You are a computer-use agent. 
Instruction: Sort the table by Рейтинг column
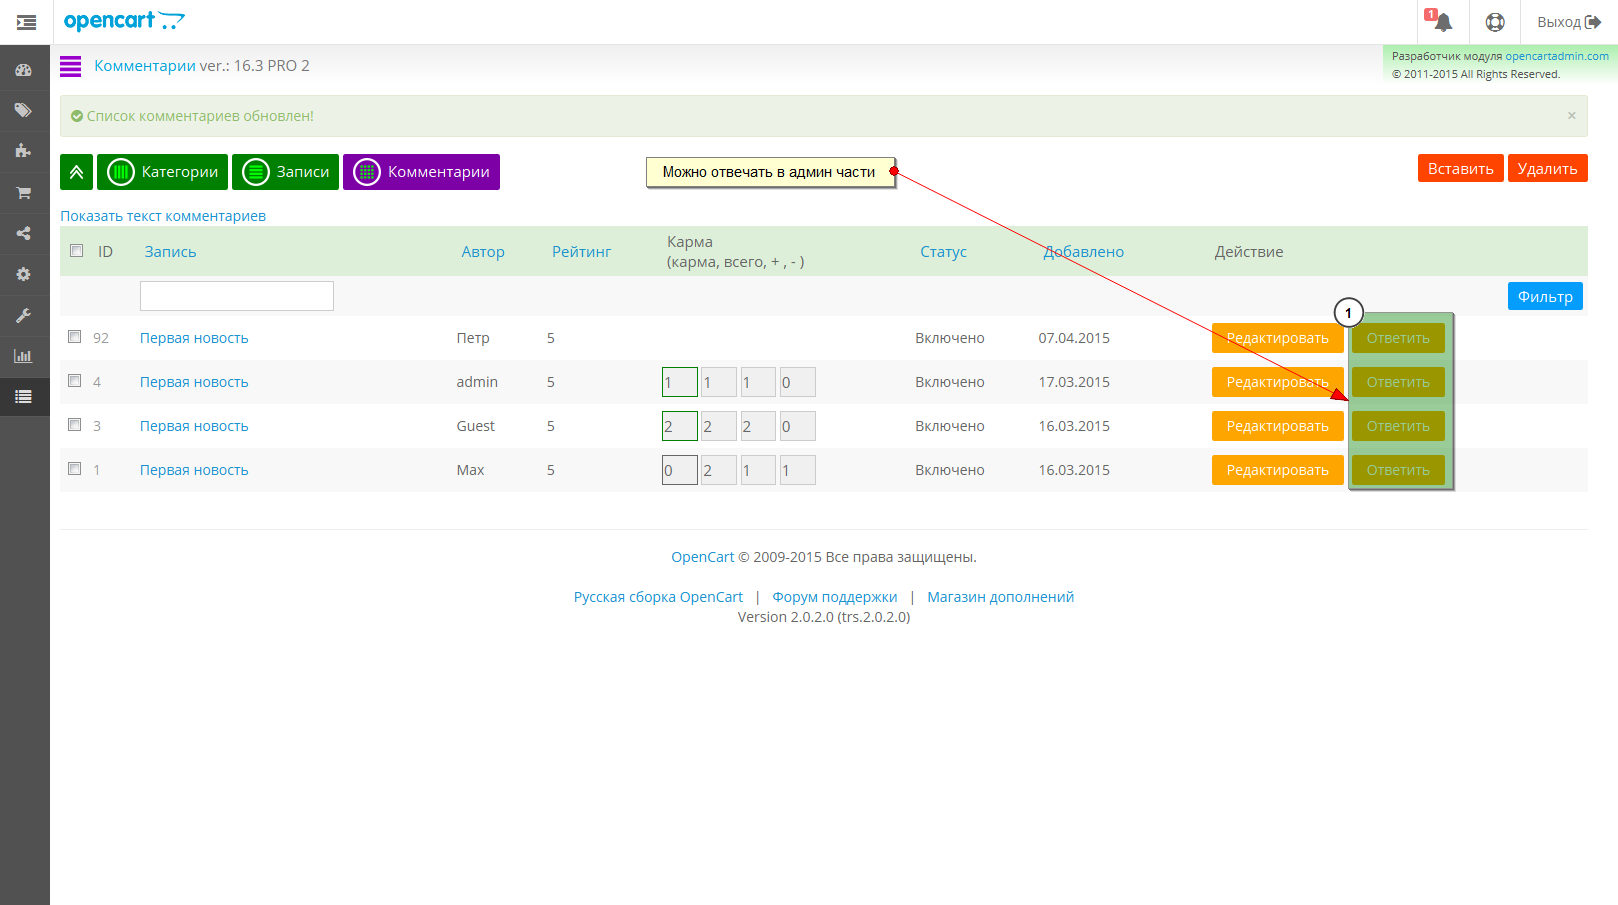(x=581, y=252)
